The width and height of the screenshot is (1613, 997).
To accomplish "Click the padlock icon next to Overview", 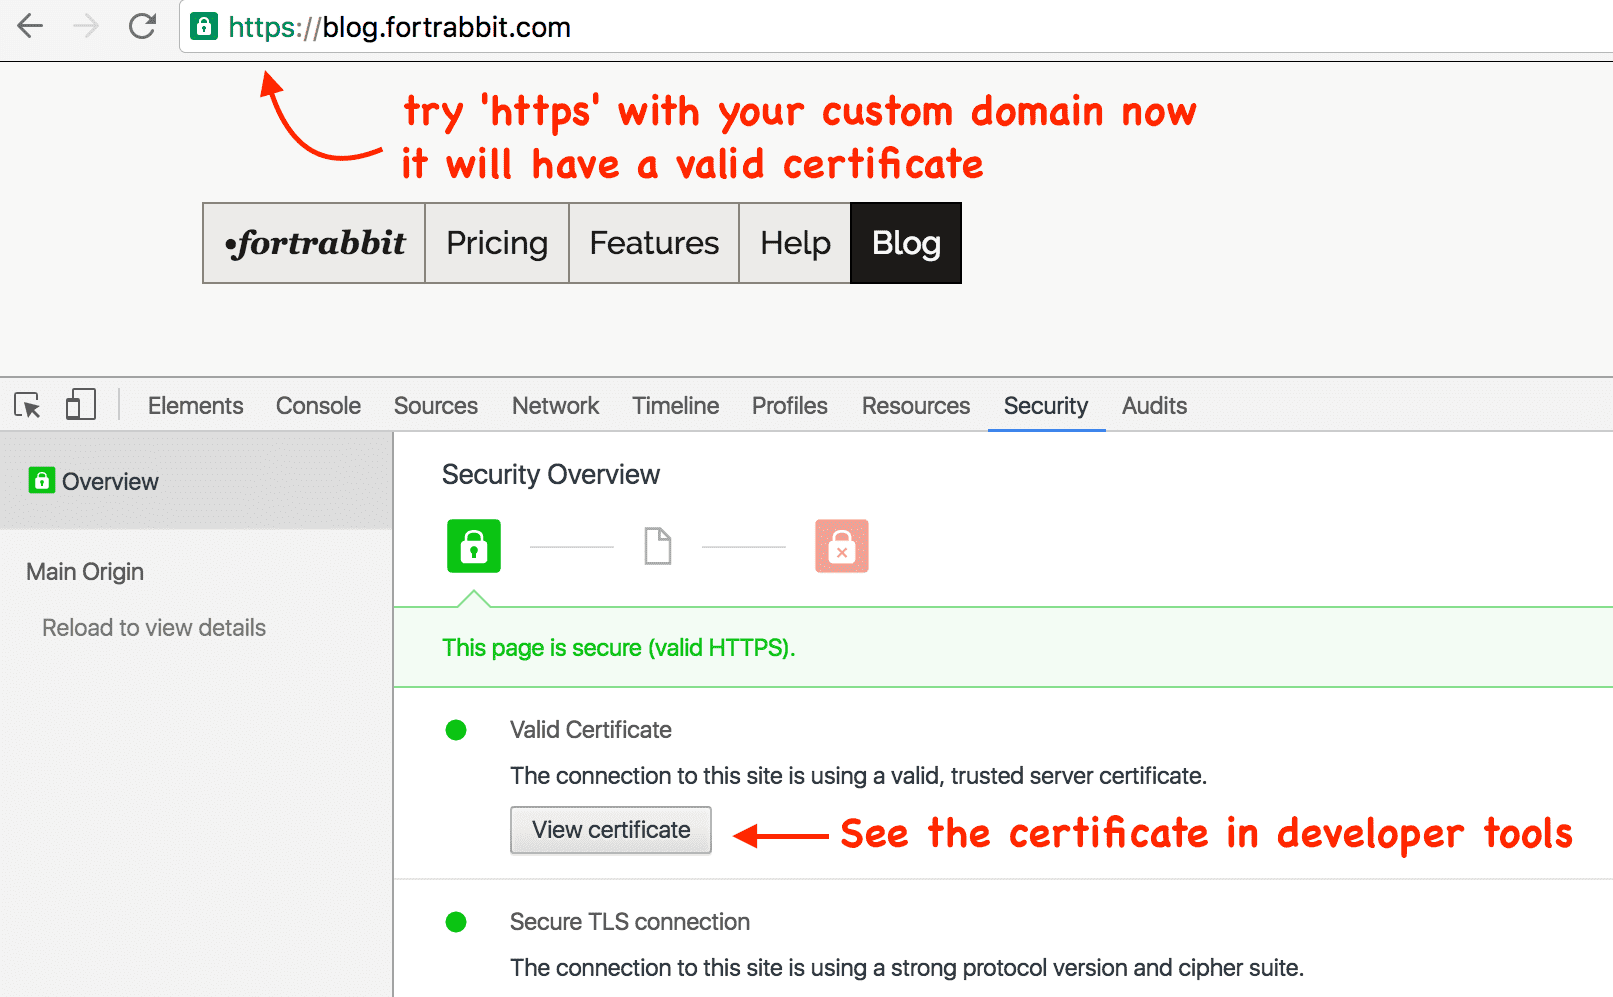I will tap(40, 481).
